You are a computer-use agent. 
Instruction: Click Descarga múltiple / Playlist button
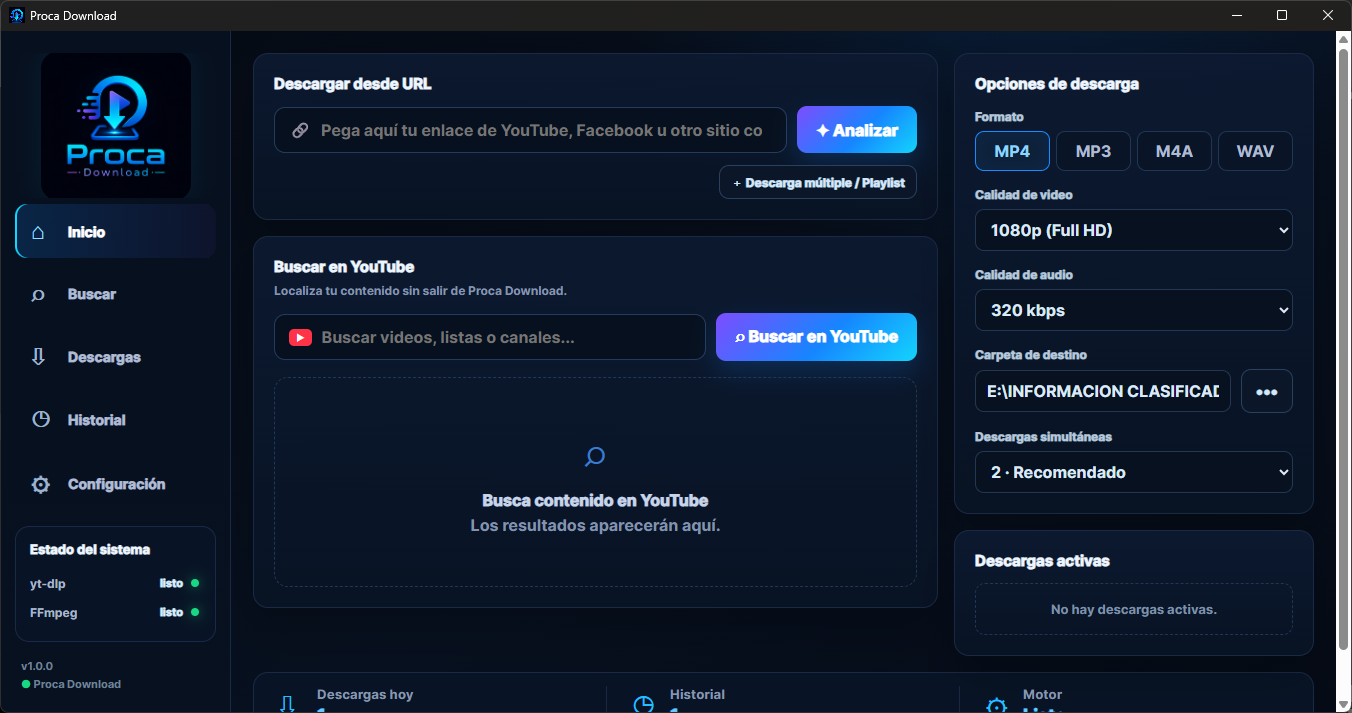click(x=818, y=183)
